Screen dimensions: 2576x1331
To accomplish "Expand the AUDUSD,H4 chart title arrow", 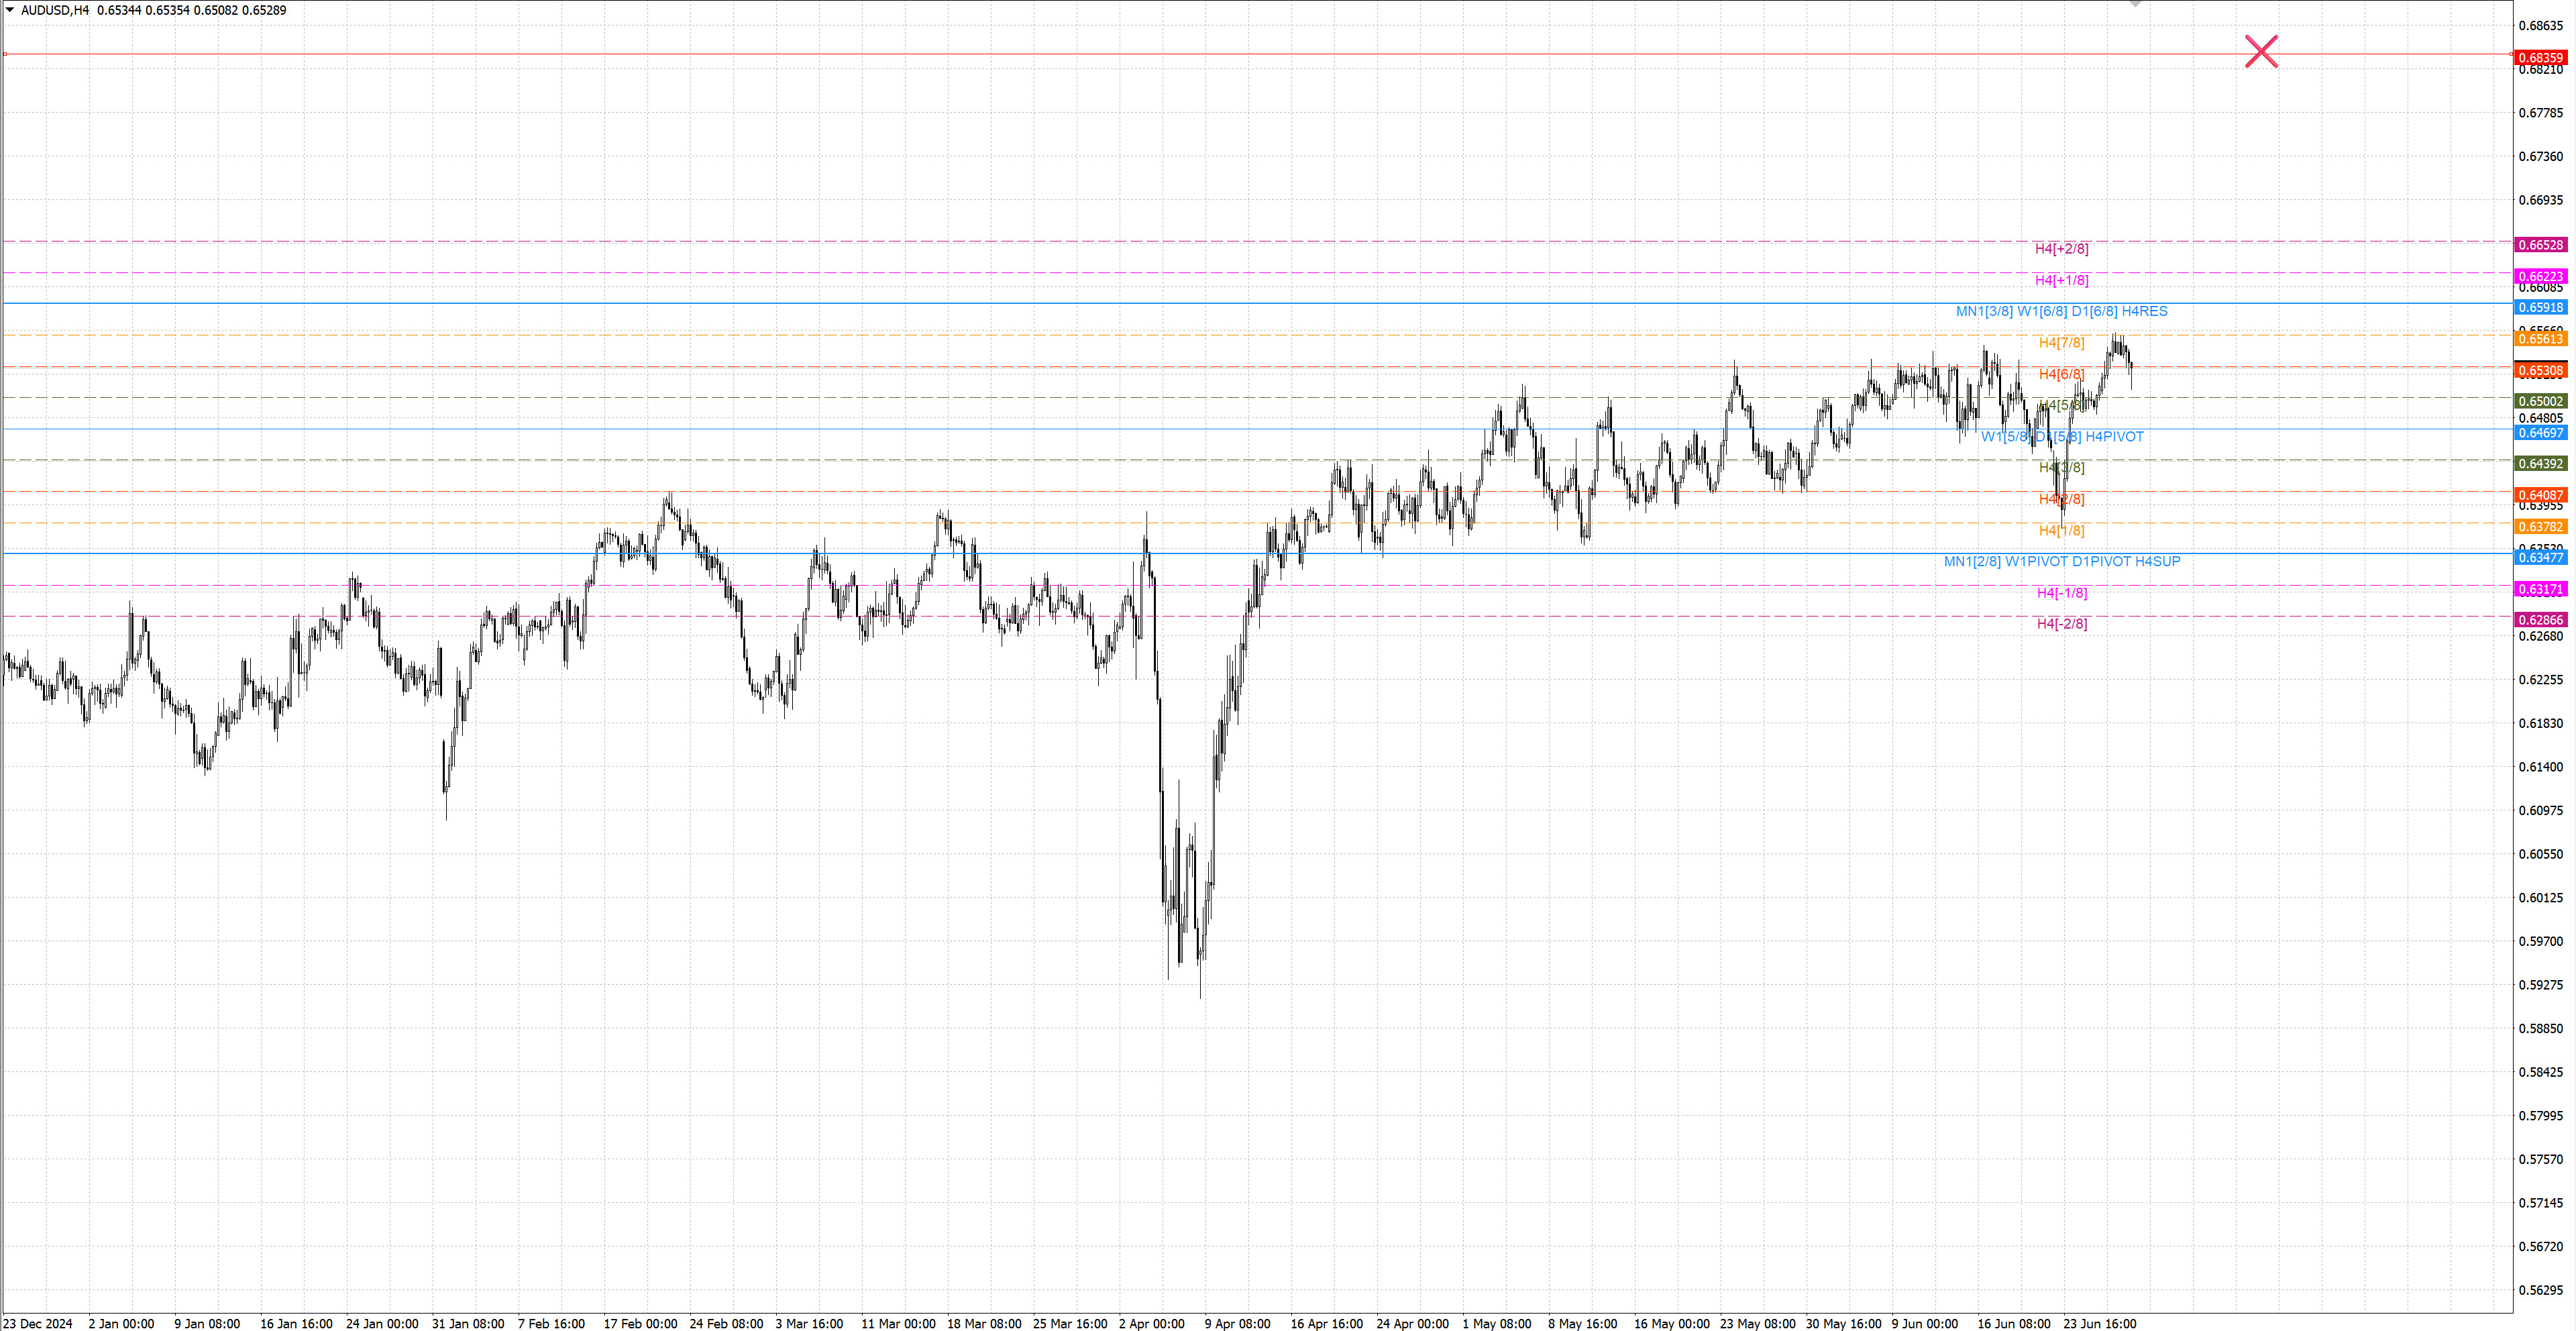I will (10, 10).
